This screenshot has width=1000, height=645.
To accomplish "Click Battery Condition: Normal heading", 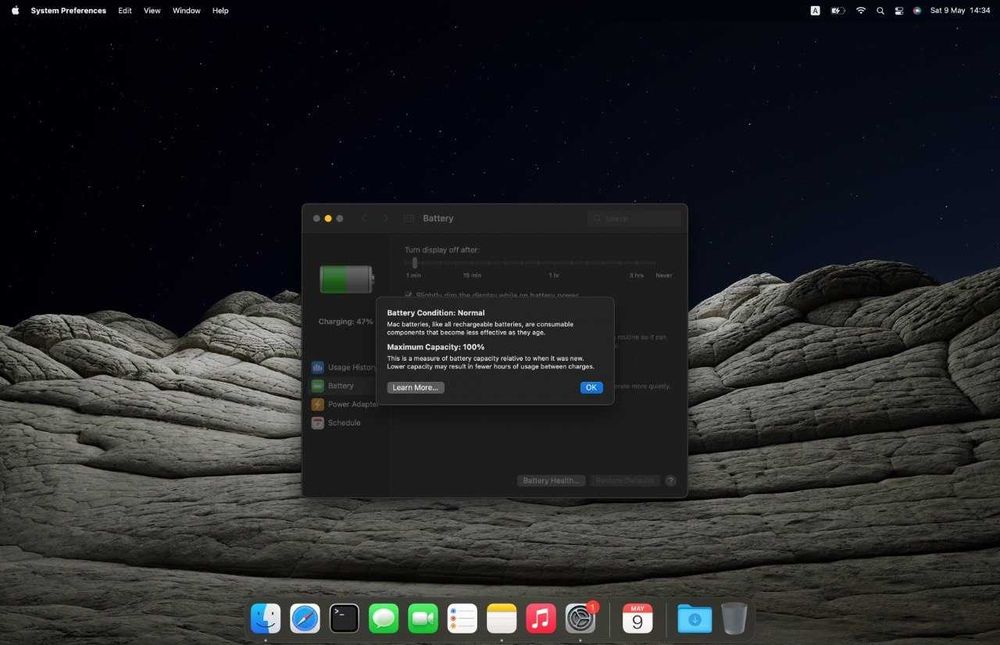I will click(436, 313).
